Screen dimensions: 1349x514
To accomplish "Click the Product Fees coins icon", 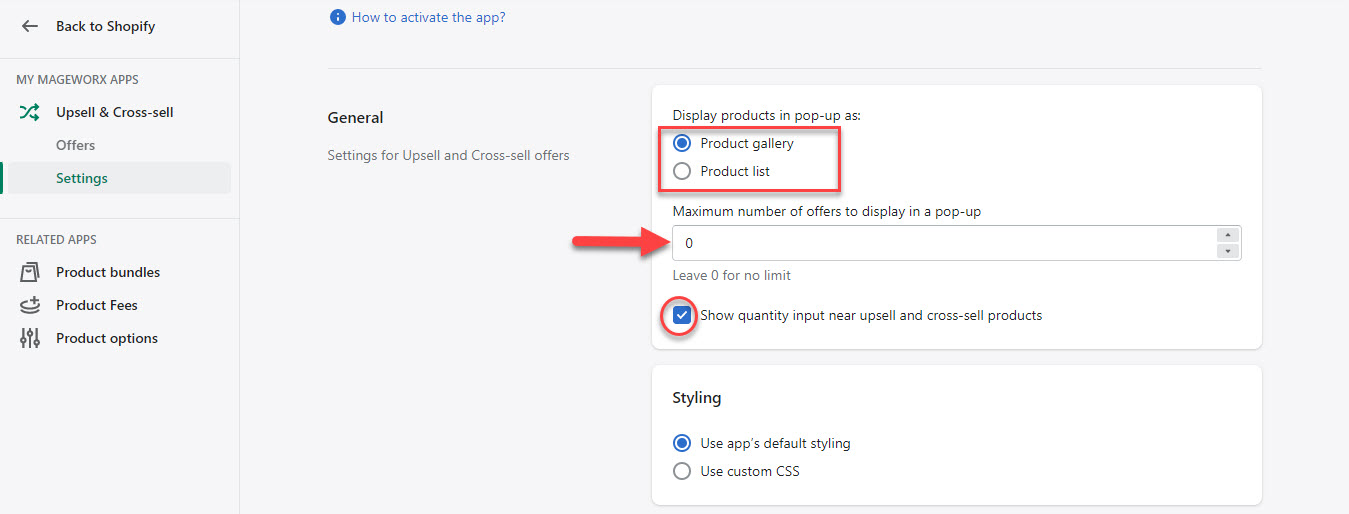I will coord(30,305).
